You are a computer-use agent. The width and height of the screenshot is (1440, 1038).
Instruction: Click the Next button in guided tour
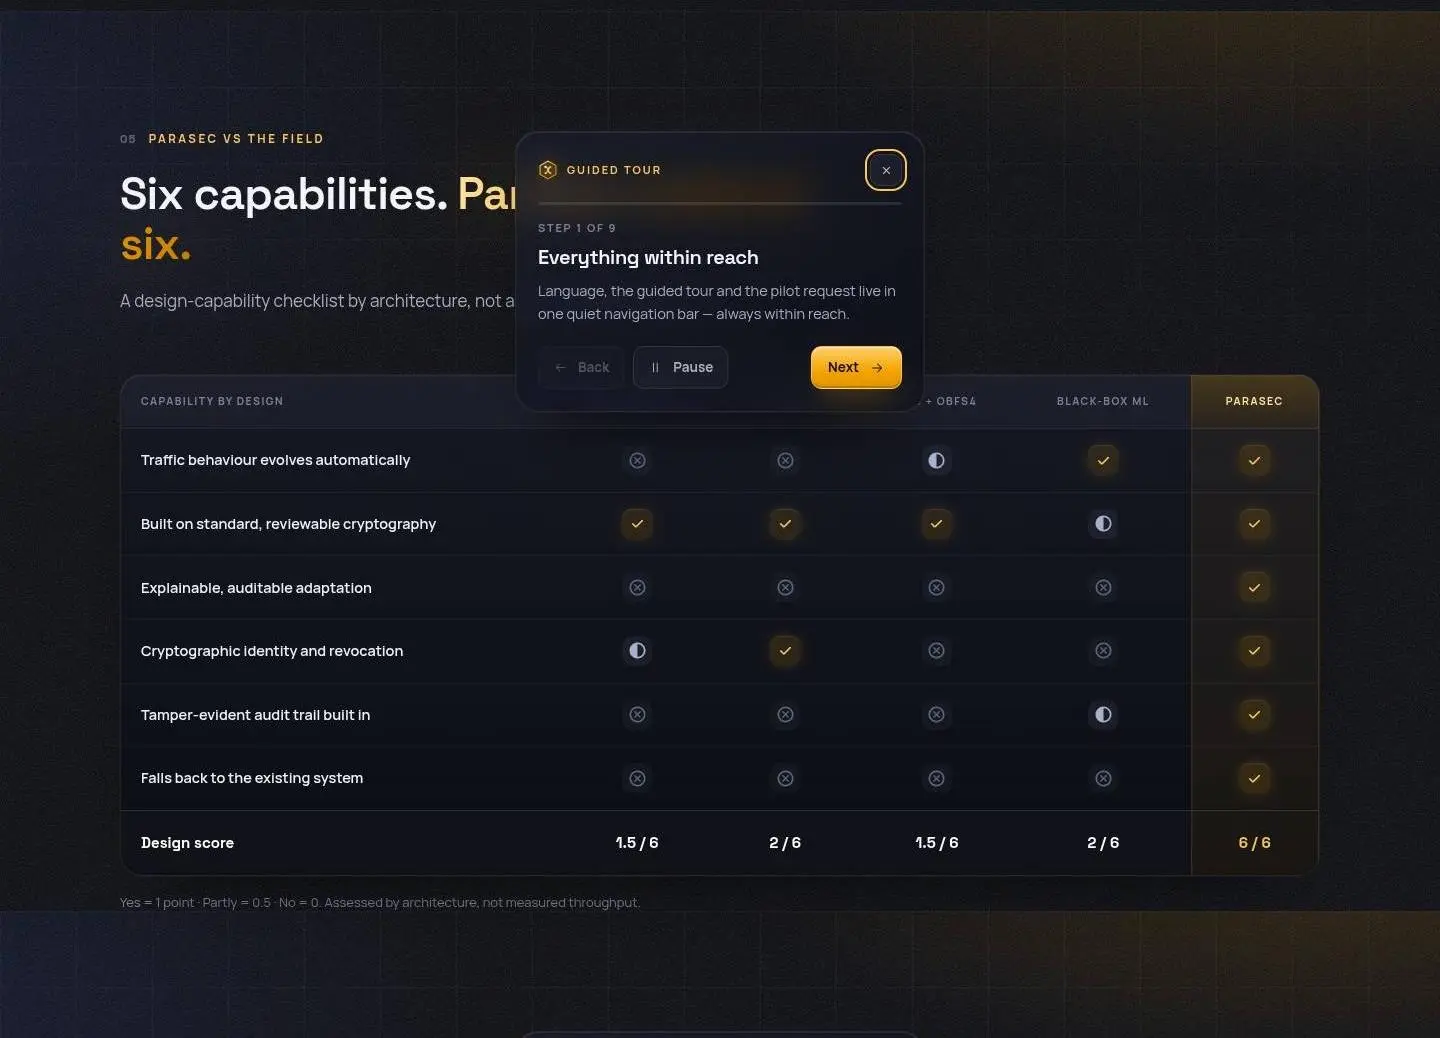(x=856, y=367)
